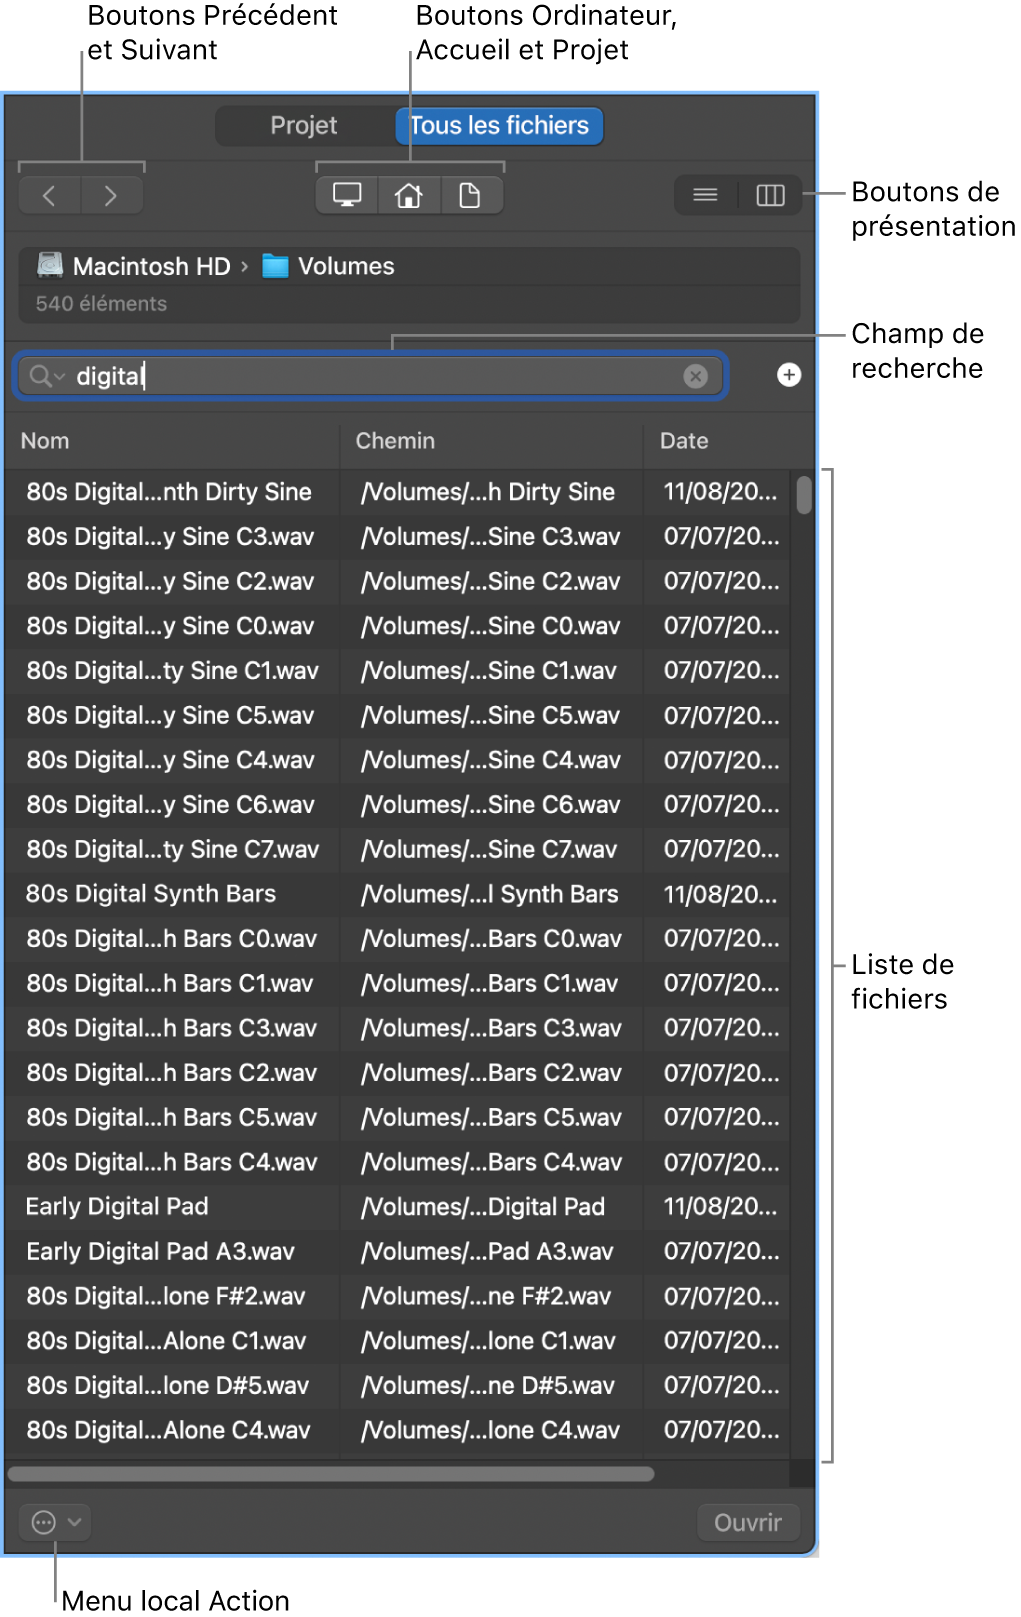The image size is (1021, 1617).
Task: Switch to the Projet tab
Action: pyautogui.click(x=304, y=126)
